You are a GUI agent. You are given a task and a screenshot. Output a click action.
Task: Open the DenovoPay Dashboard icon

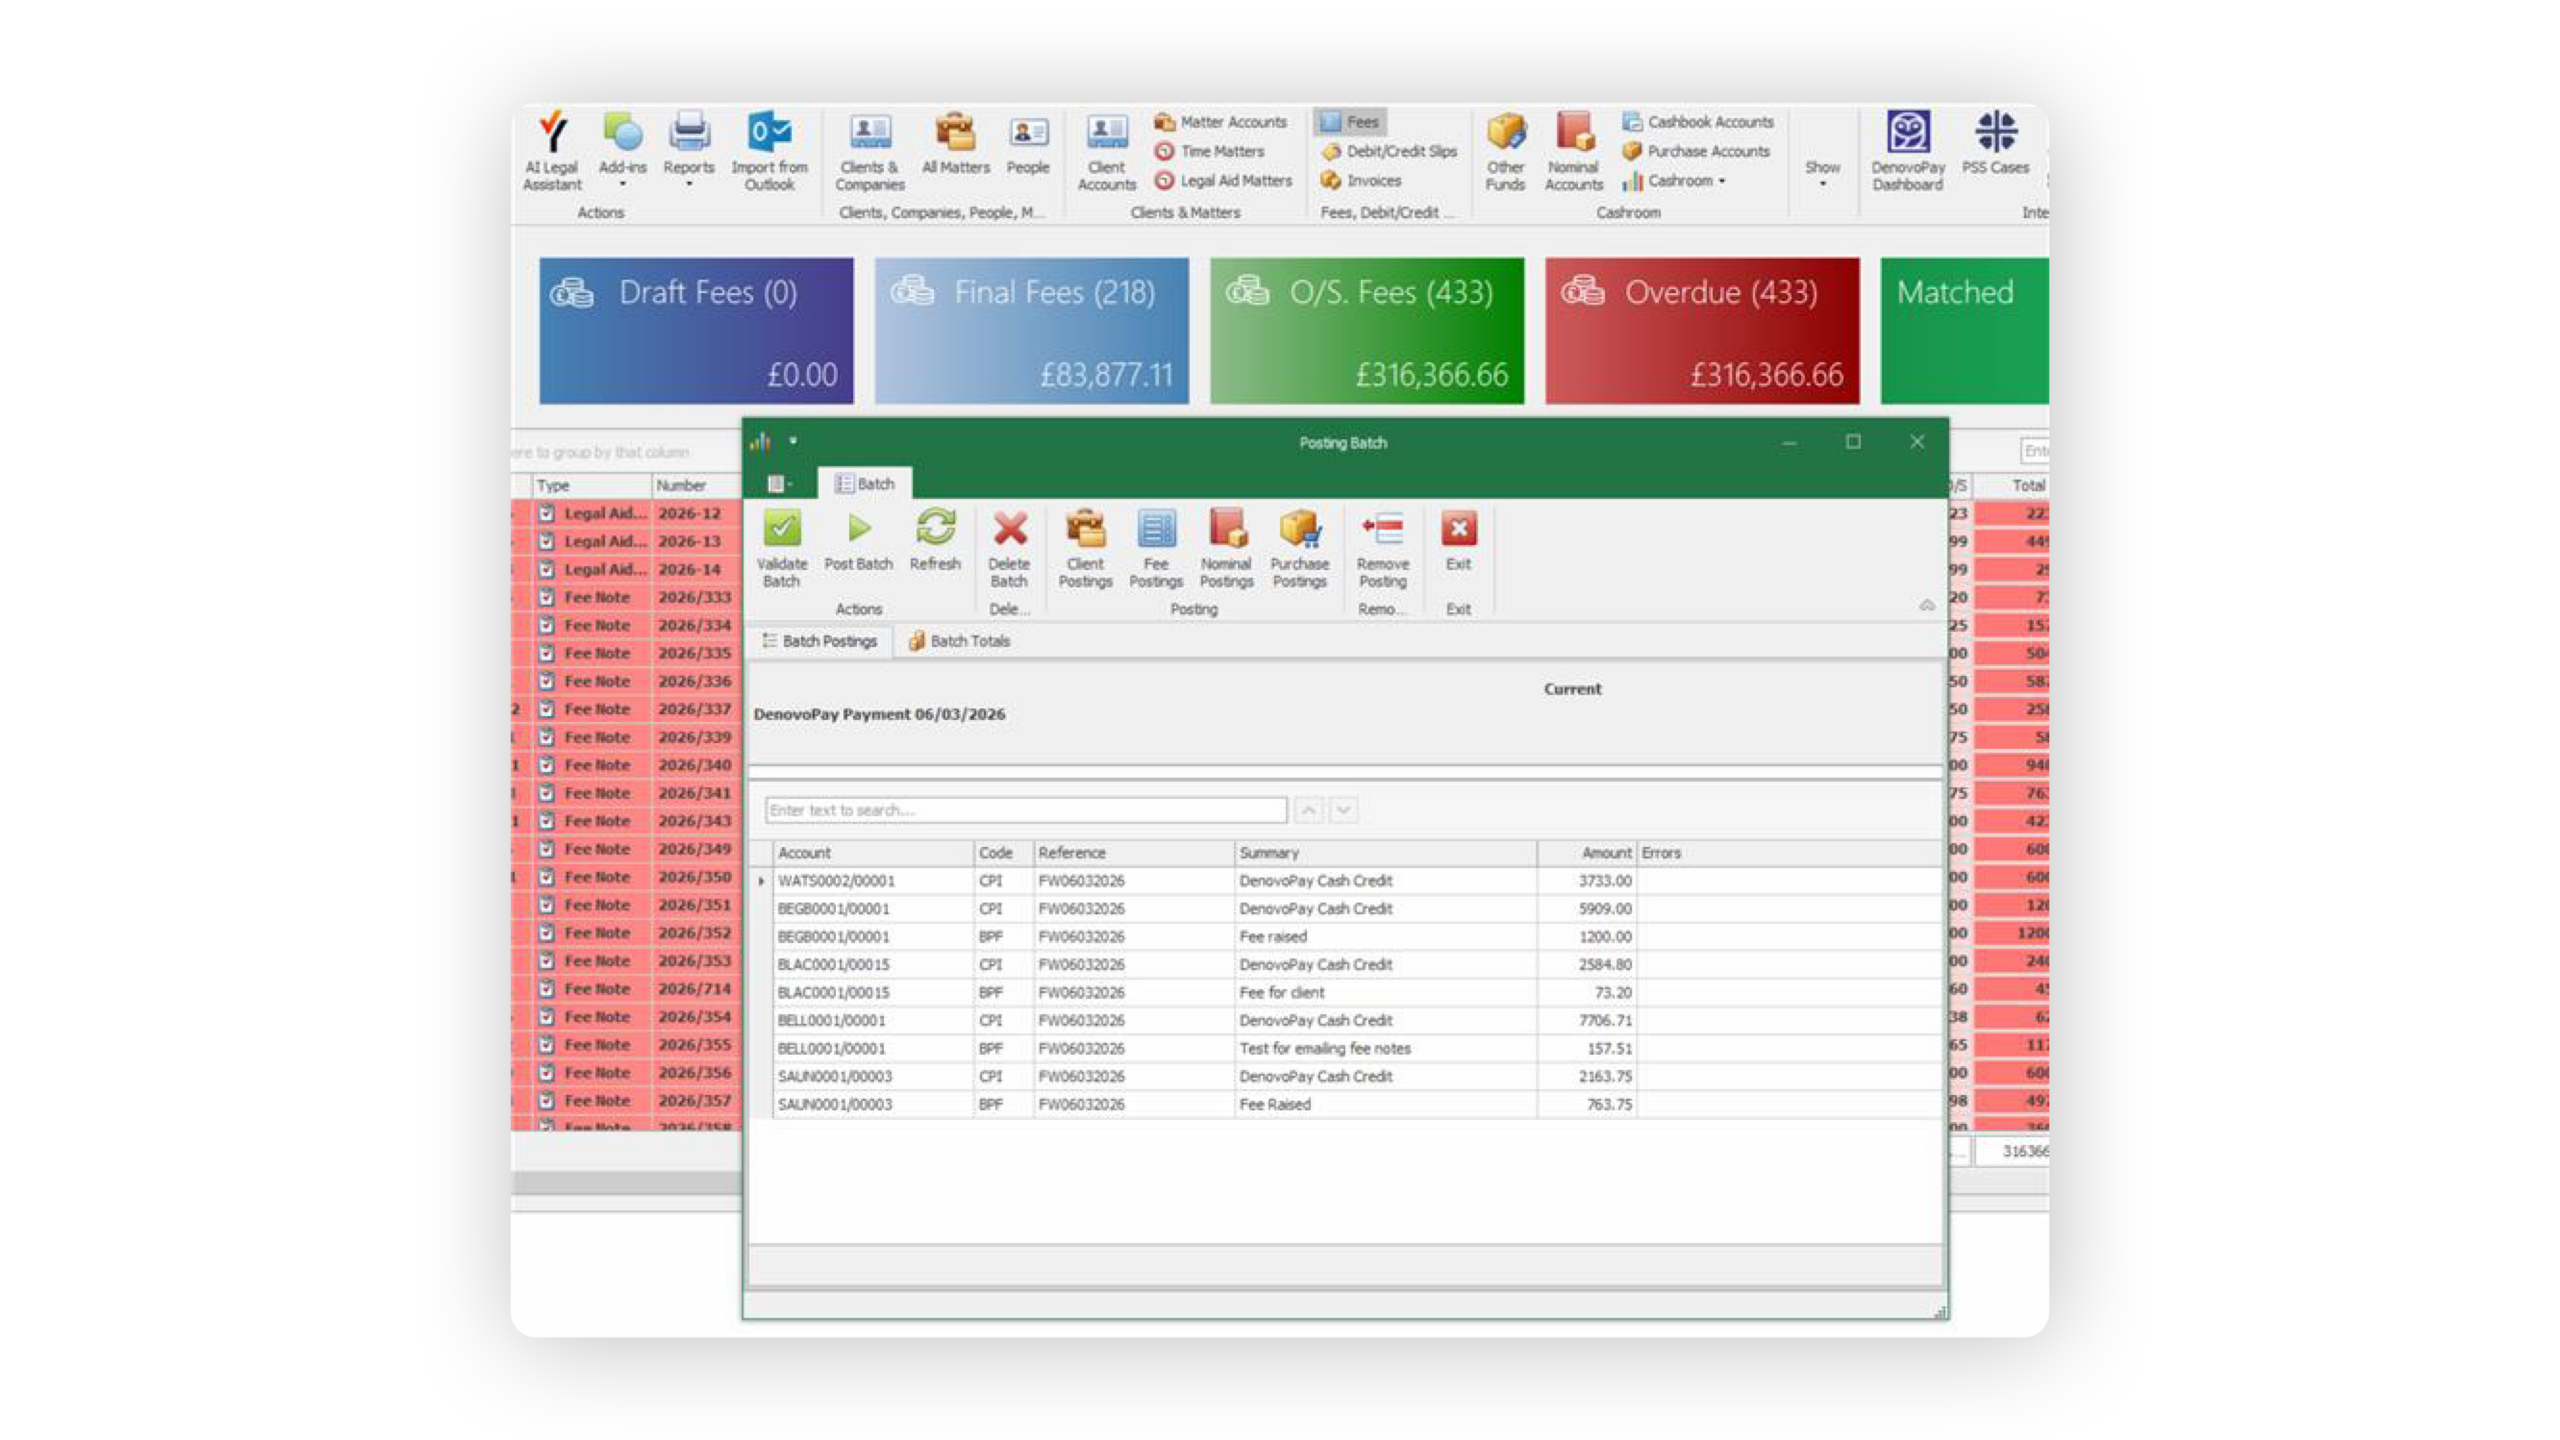(x=1908, y=133)
